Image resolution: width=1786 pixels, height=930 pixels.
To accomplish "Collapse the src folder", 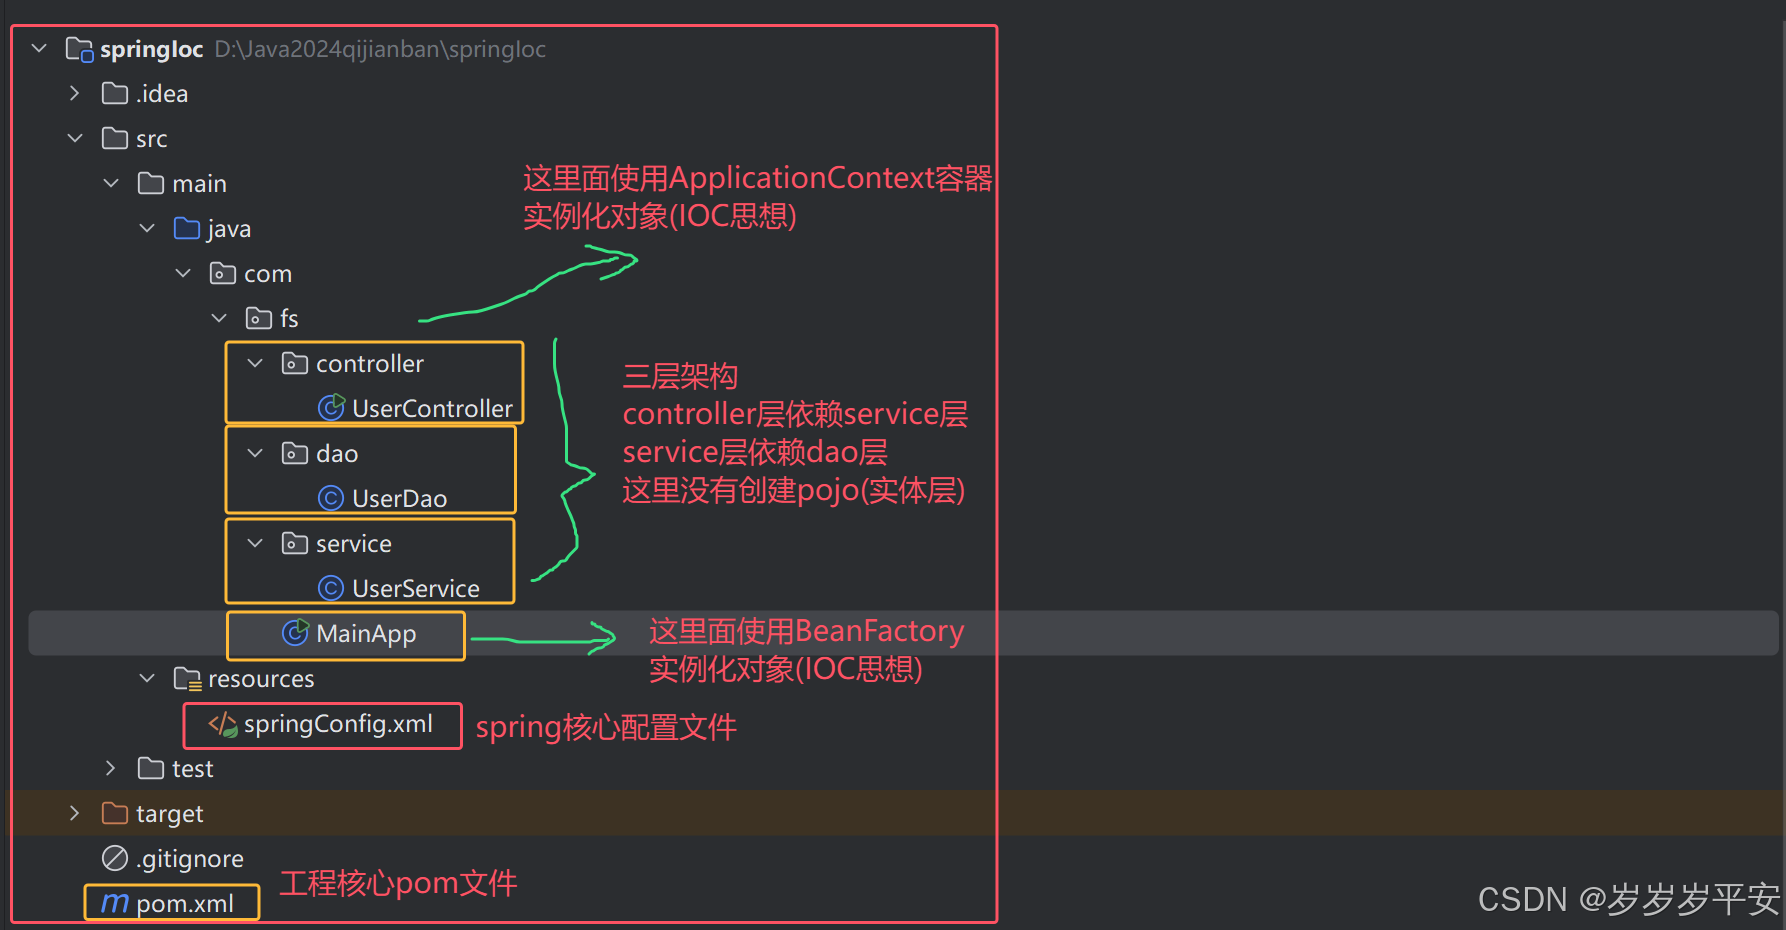I will coord(74,138).
